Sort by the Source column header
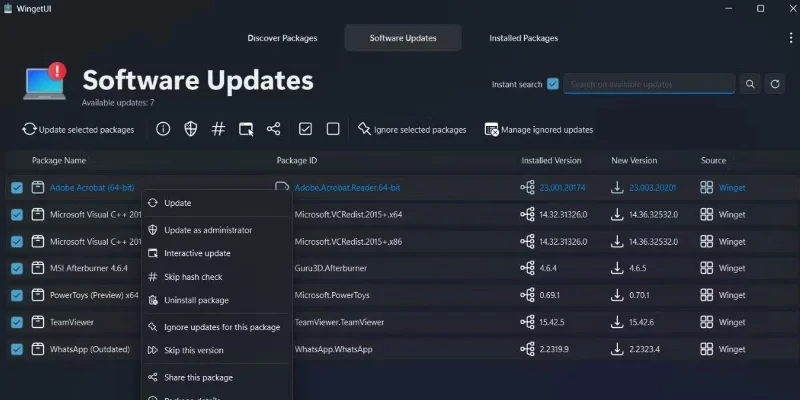The width and height of the screenshot is (800, 400). pos(713,160)
